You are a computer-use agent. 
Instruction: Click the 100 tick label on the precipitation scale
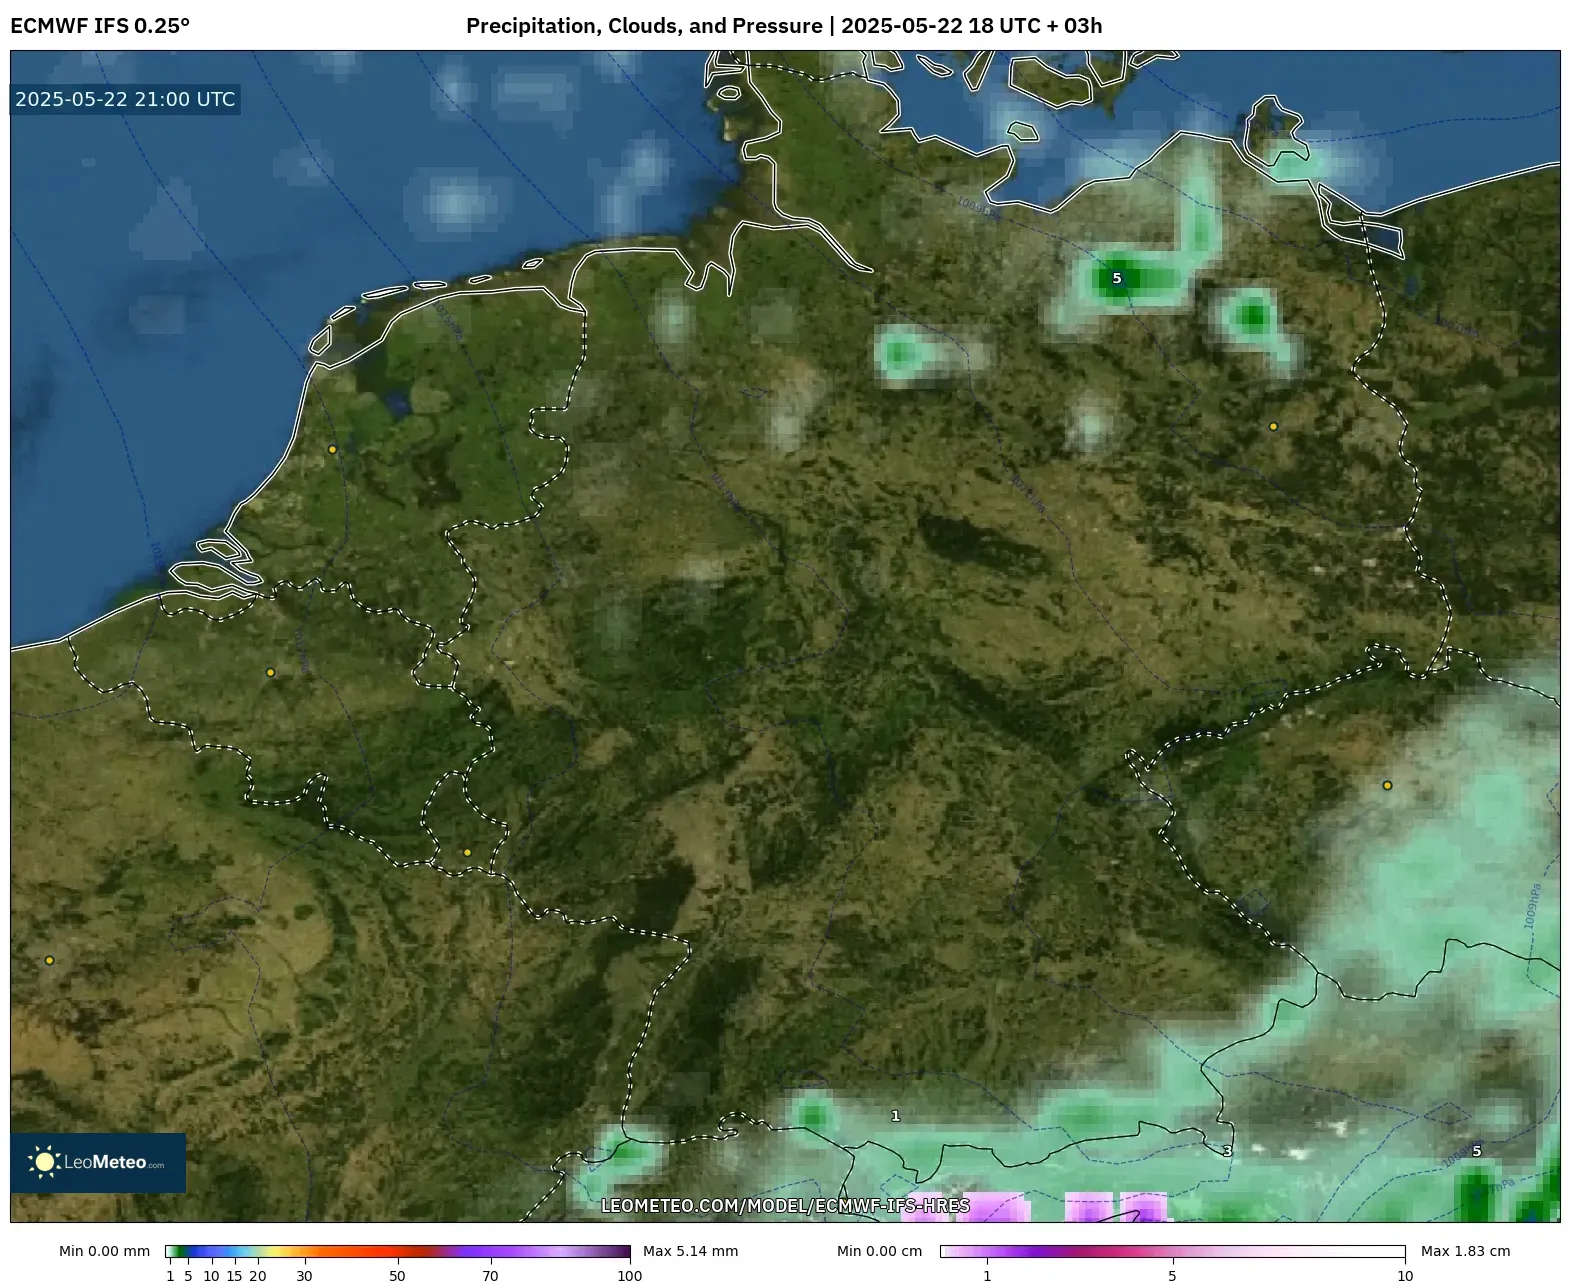tap(629, 1275)
